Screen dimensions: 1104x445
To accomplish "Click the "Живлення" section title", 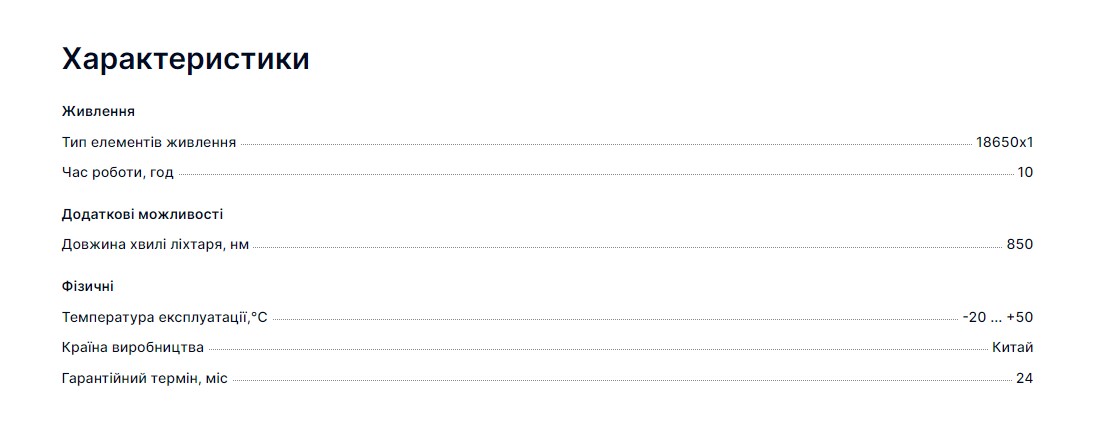I will click(98, 111).
